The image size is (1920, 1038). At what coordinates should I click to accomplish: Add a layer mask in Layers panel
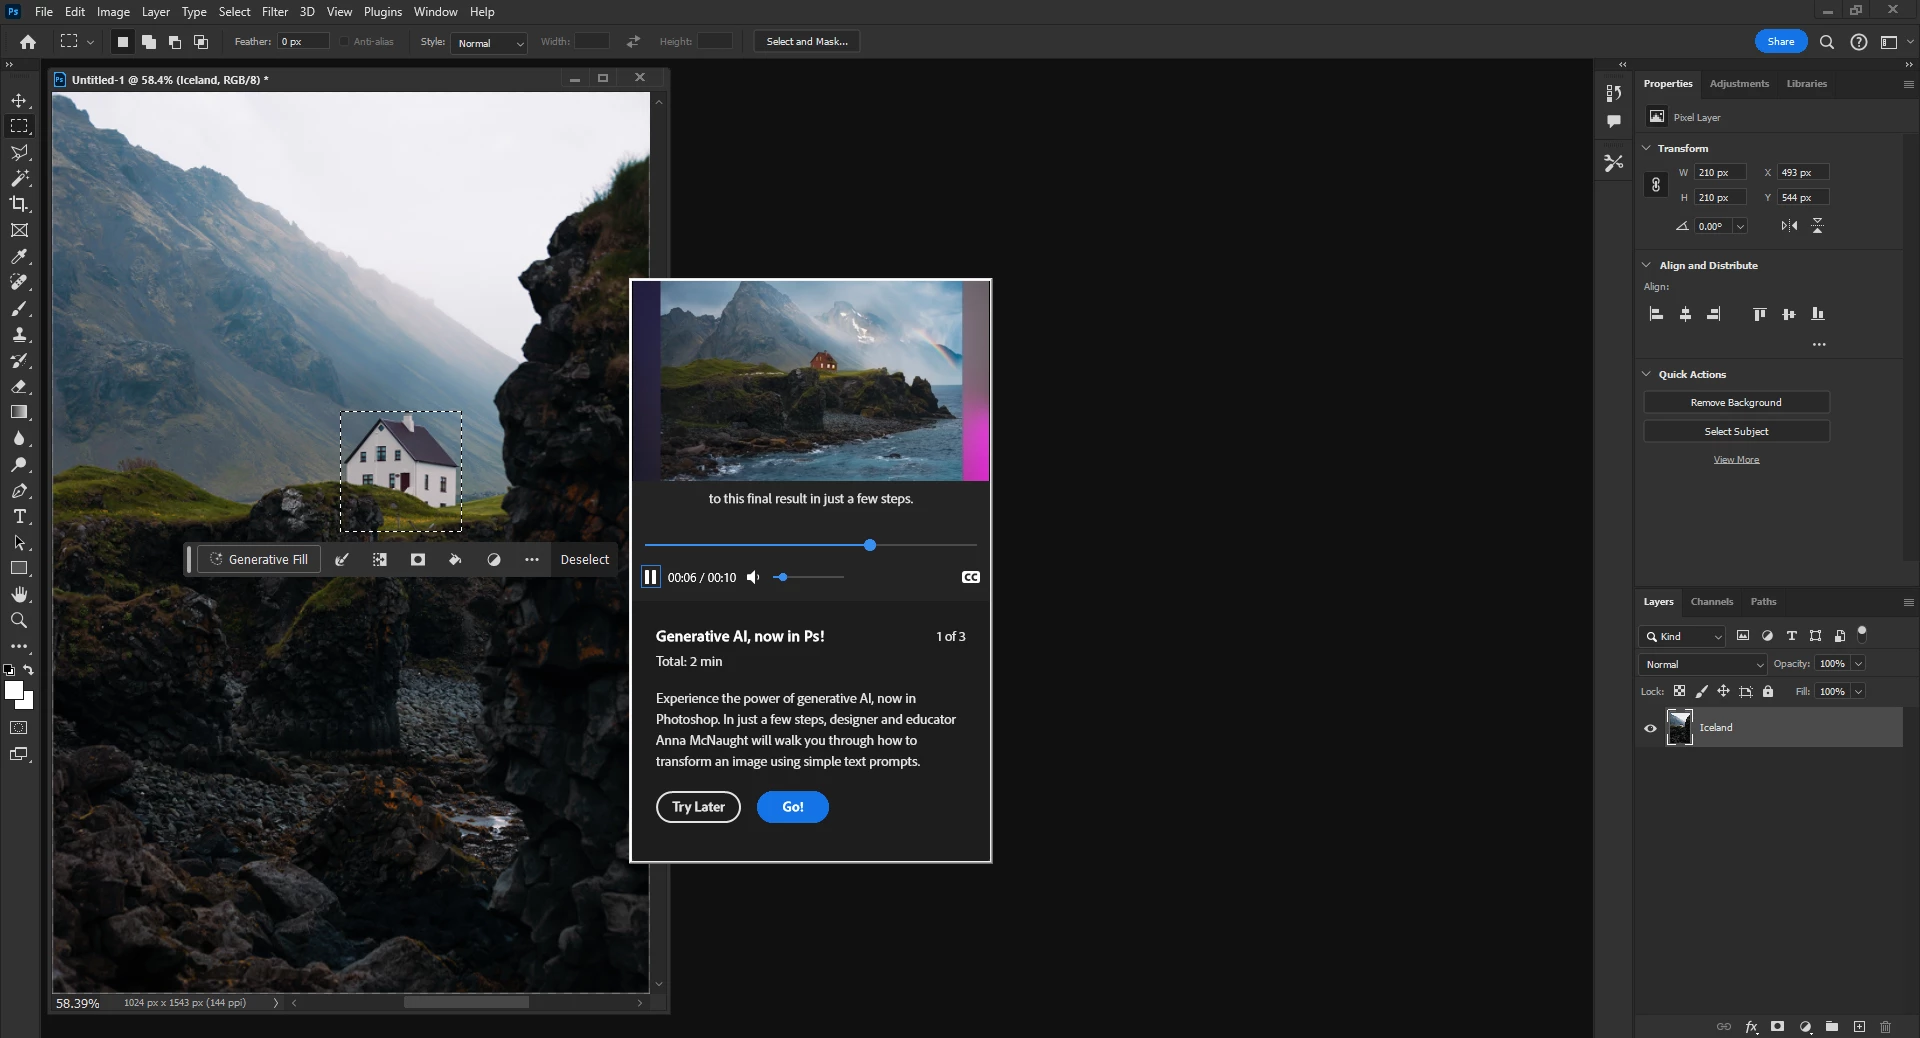1777,1026
